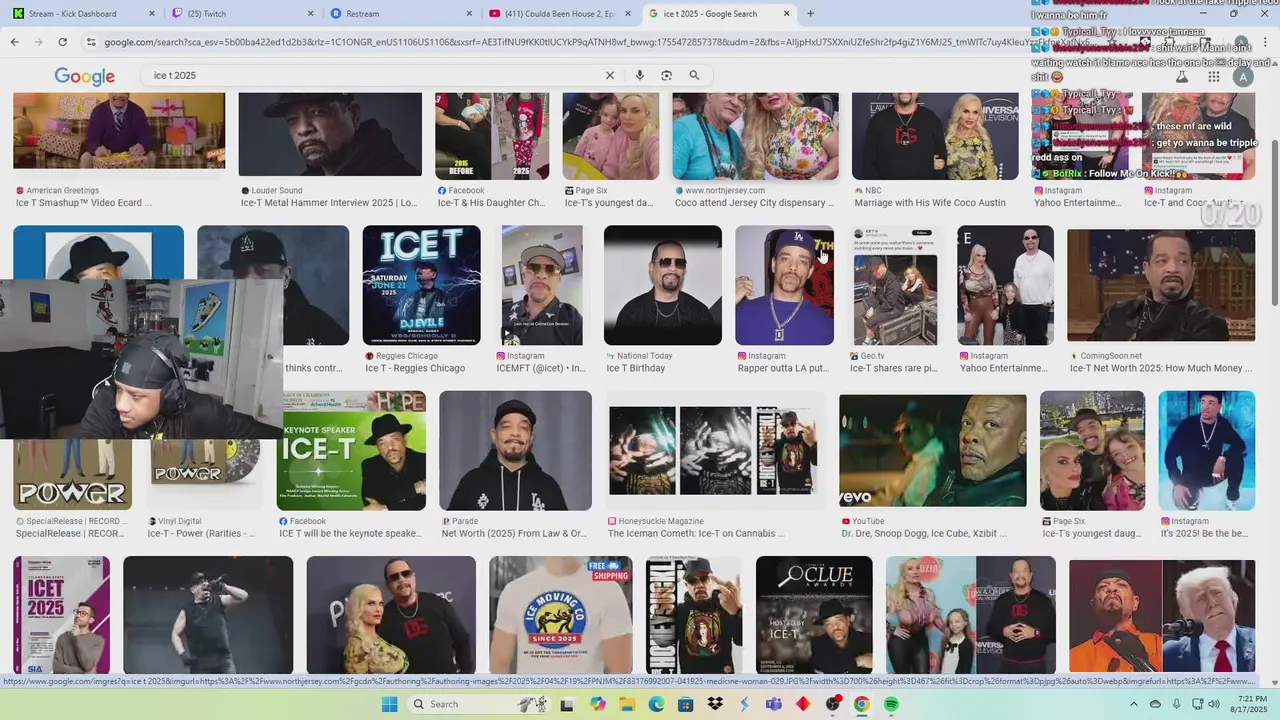Open Search Labs flask icon
The width and height of the screenshot is (1280, 720).
coord(1181,77)
